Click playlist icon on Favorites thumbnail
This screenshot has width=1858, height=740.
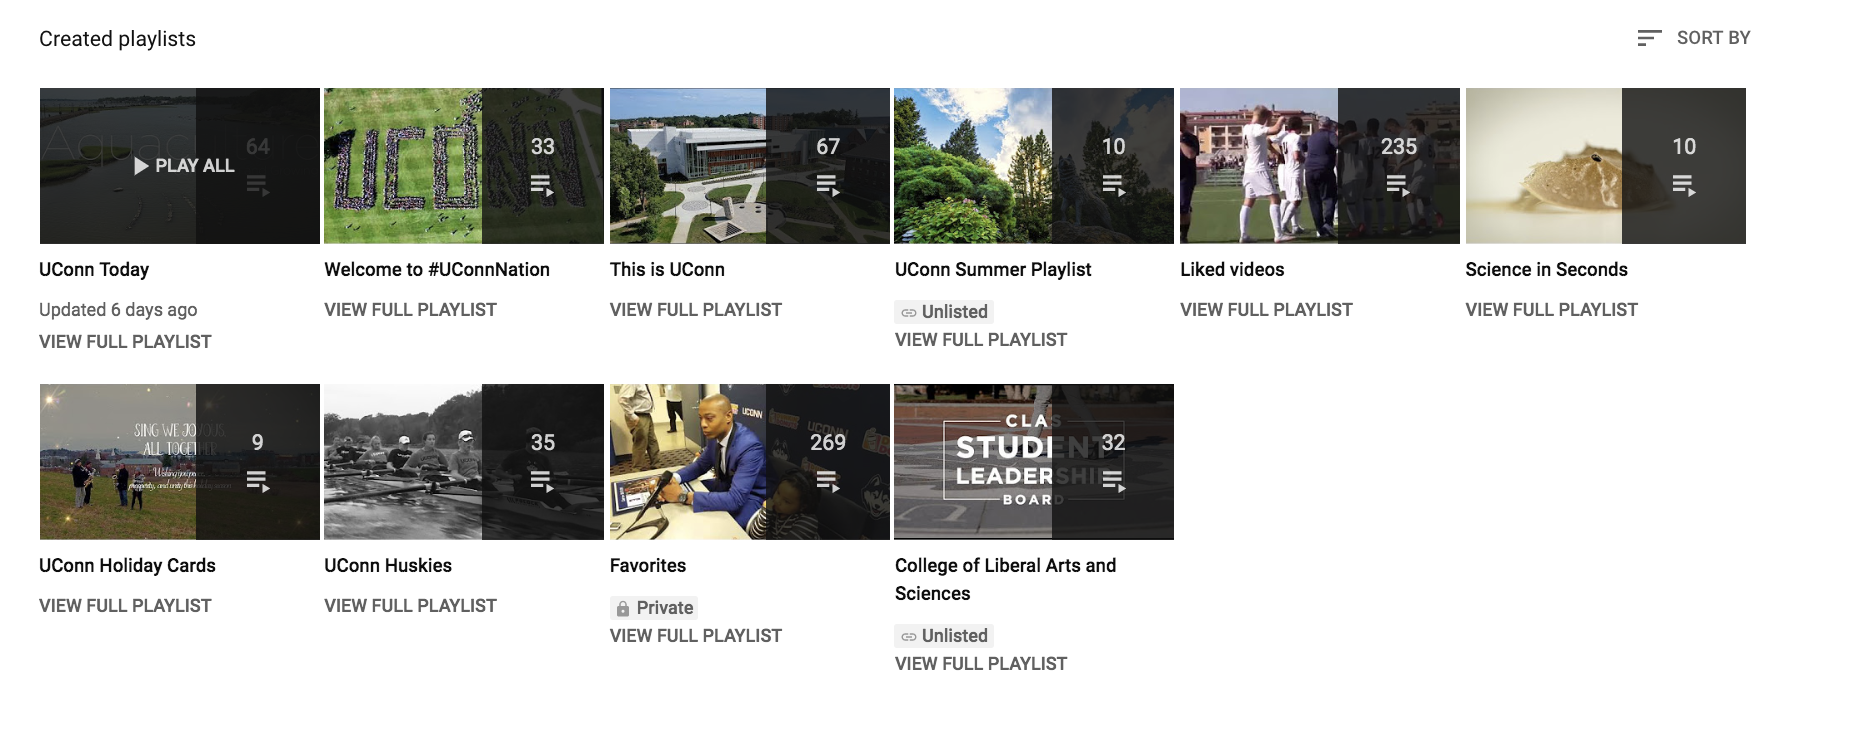pyautogui.click(x=828, y=482)
